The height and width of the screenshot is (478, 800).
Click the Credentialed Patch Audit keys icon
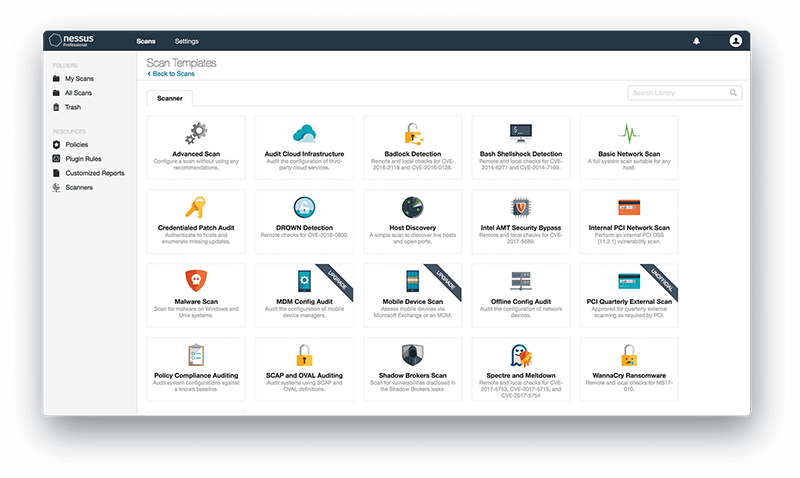point(196,208)
